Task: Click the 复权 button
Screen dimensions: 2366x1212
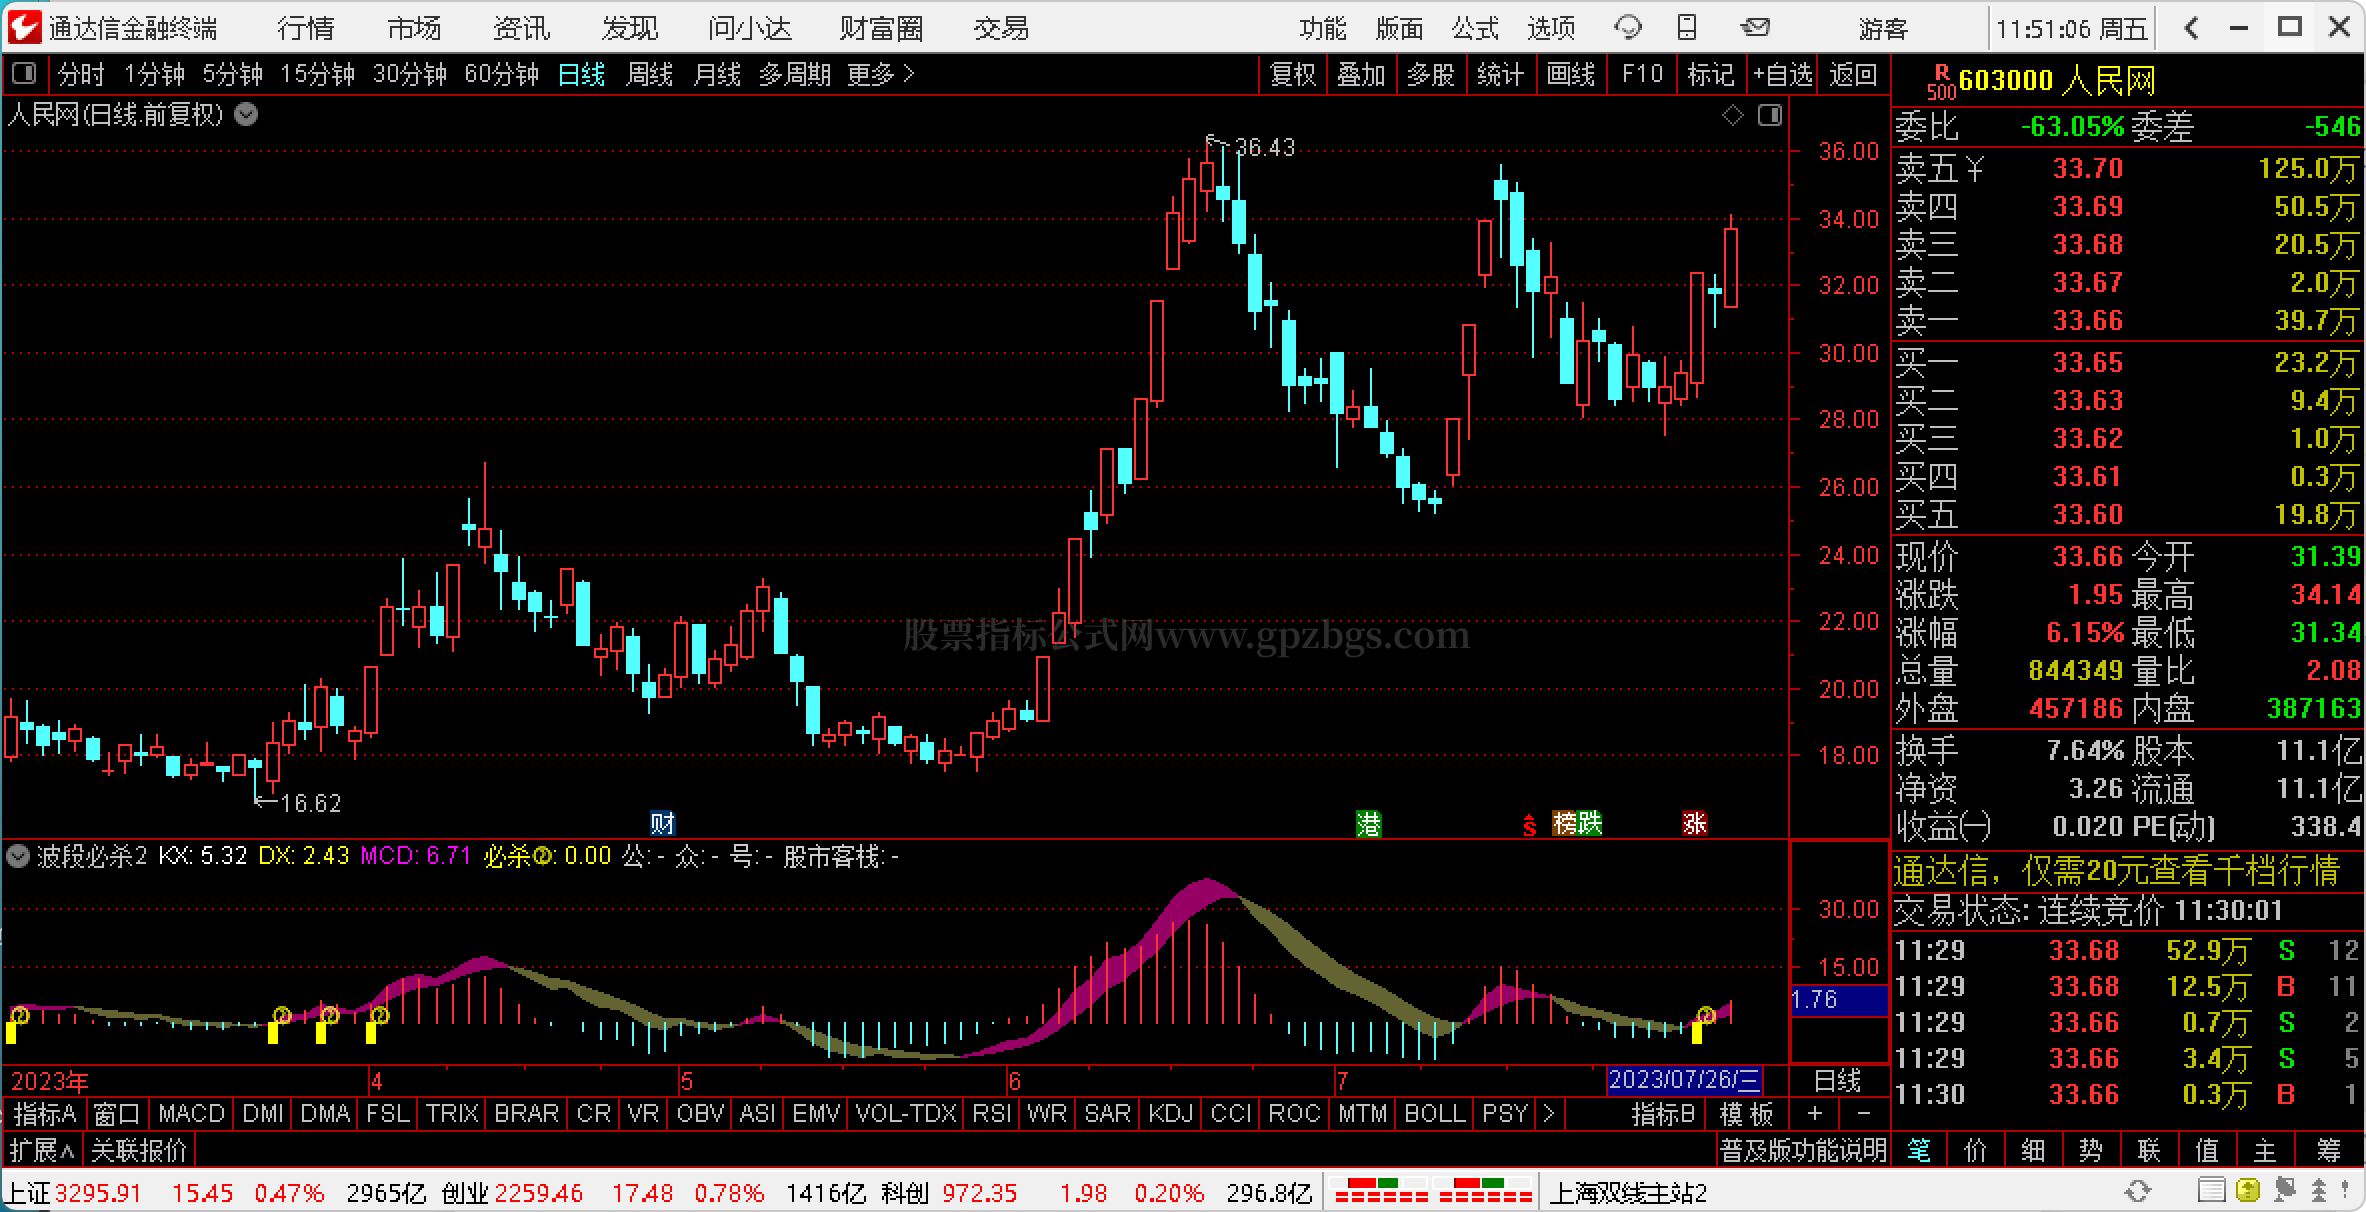Action: pyautogui.click(x=1292, y=74)
